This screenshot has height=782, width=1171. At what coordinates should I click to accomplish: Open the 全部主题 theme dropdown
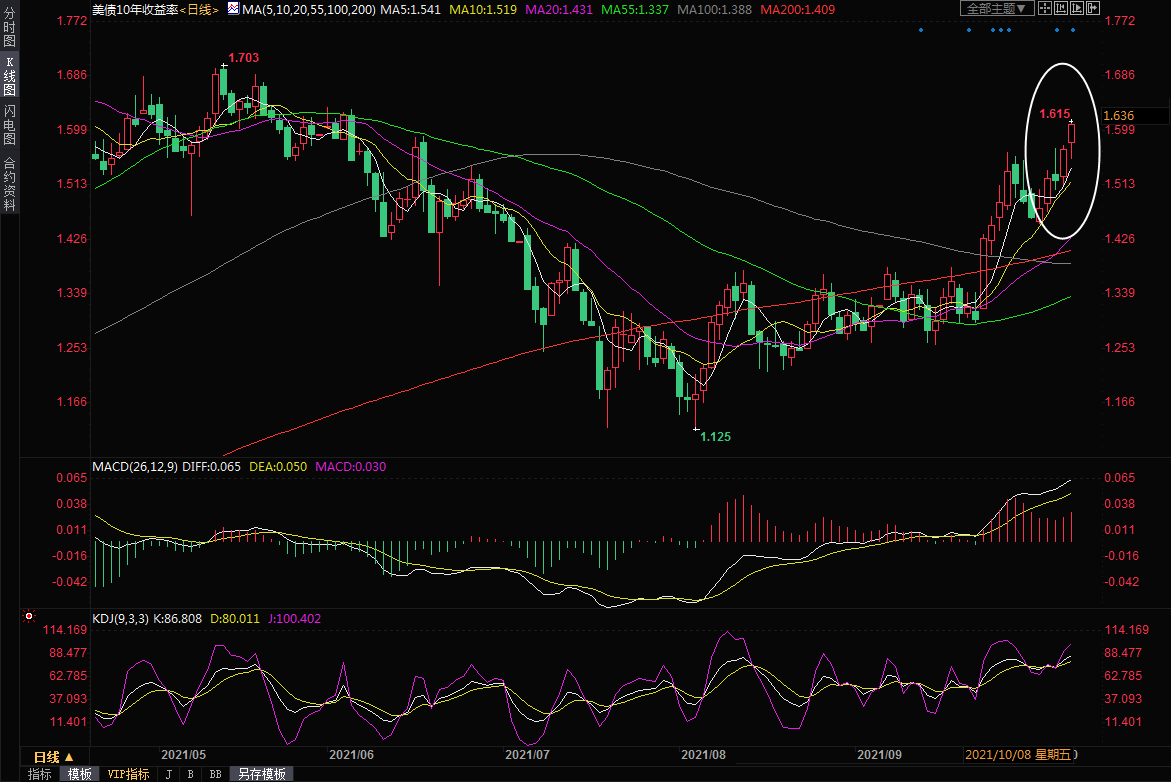pyautogui.click(x=996, y=9)
